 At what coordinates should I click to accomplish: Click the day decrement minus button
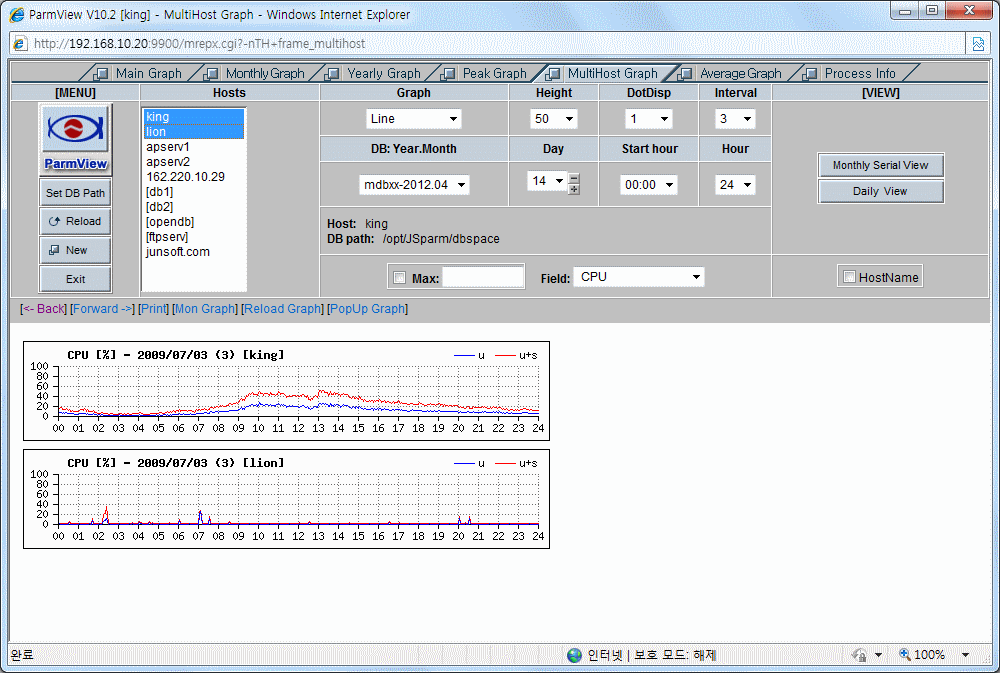pyautogui.click(x=574, y=178)
